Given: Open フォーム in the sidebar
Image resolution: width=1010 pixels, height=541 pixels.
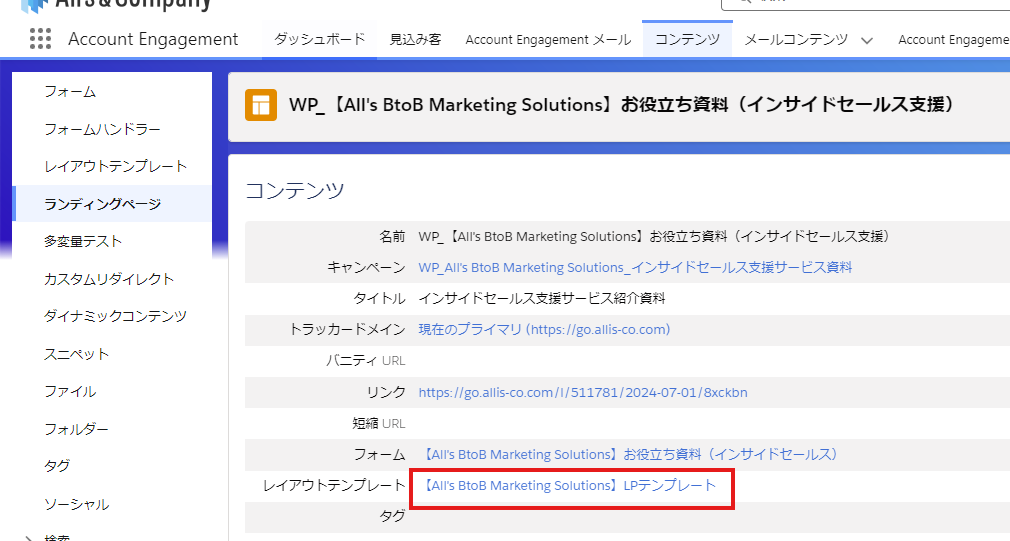Looking at the screenshot, I should (x=70, y=92).
